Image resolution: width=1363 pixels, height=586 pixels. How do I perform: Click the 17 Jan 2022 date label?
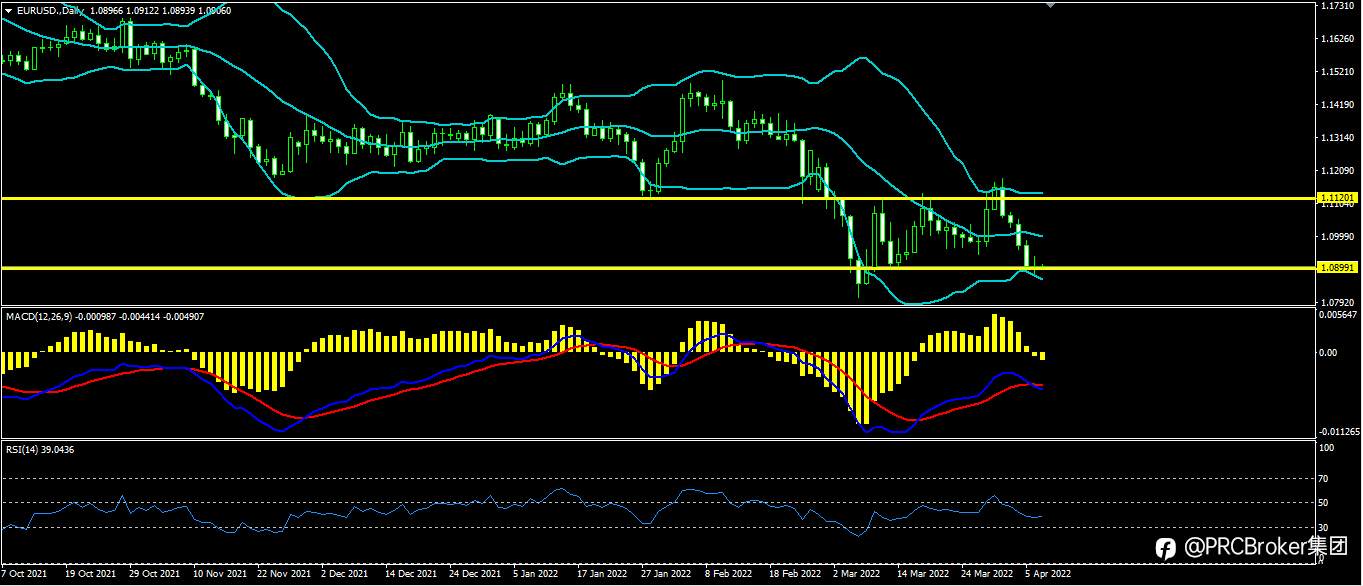(602, 575)
